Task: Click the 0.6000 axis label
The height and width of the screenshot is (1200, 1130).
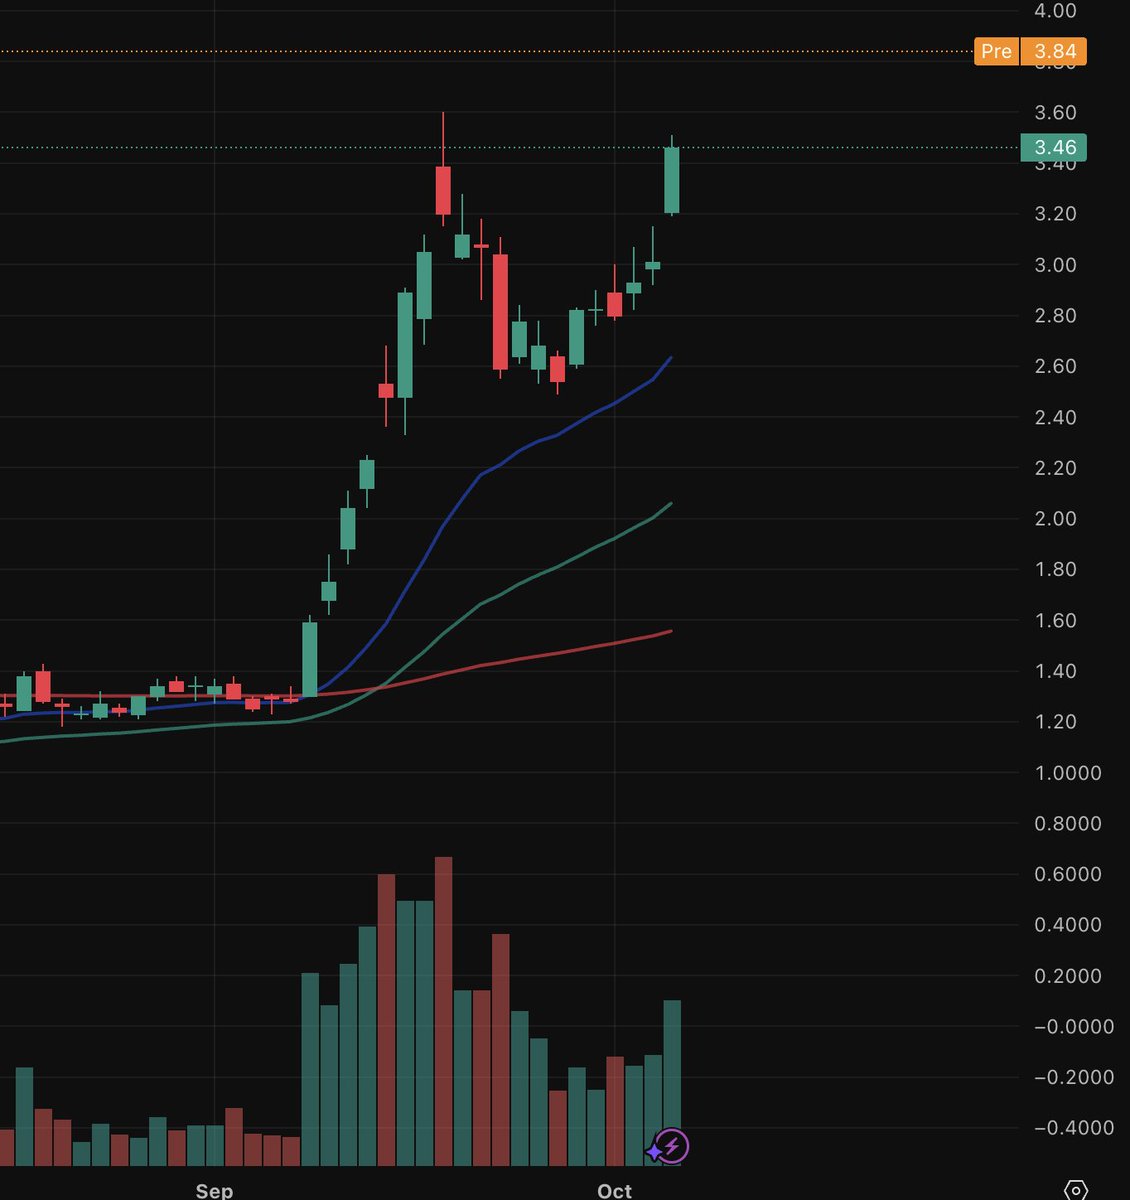Action: (1067, 874)
